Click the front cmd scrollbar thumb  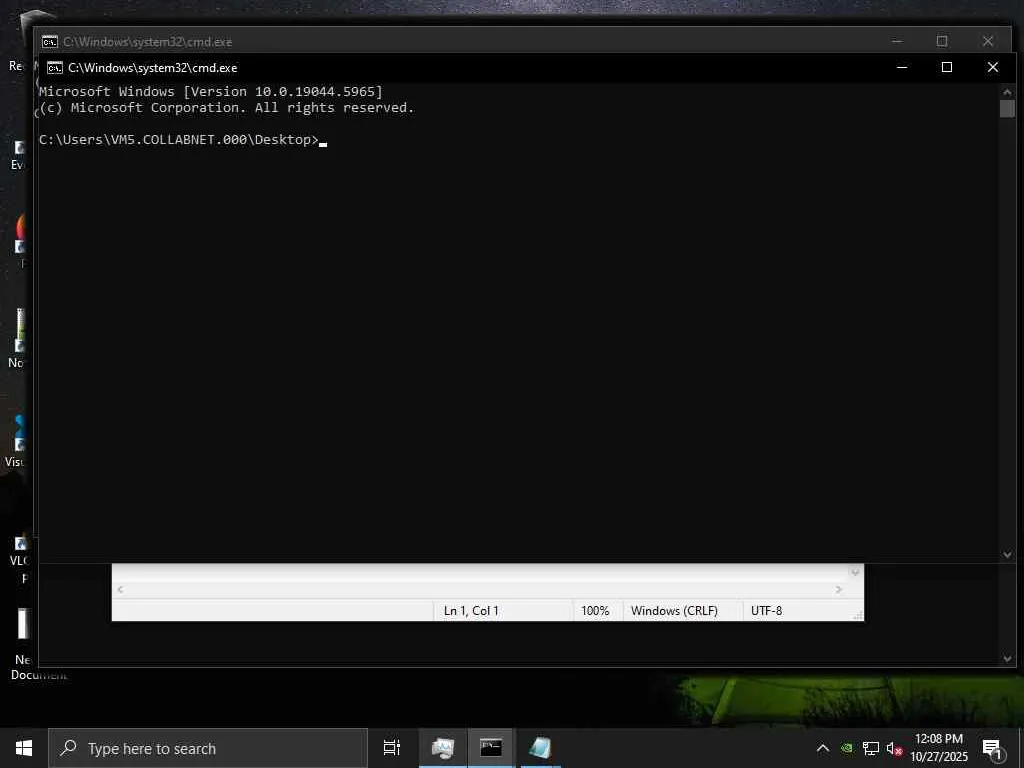point(1007,108)
